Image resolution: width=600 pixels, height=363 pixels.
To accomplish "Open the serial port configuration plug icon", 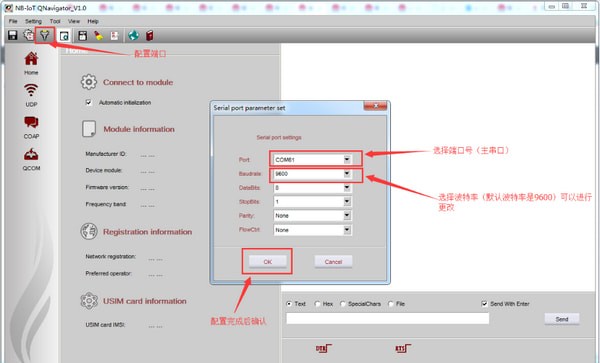I will click(x=45, y=35).
